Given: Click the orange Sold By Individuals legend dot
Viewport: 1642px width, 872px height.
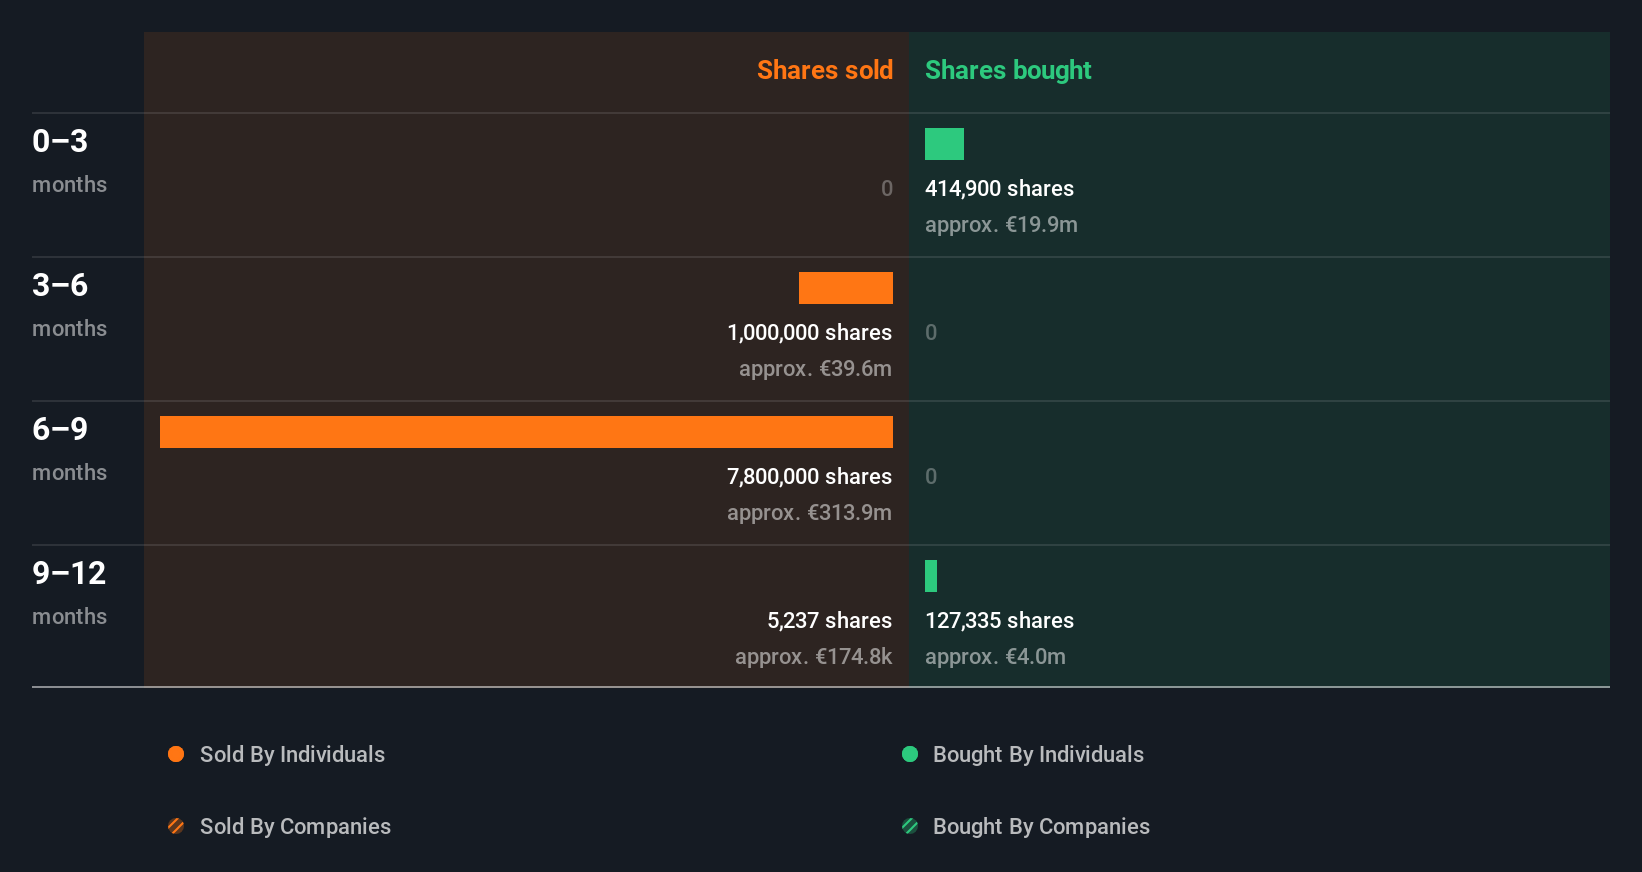Looking at the screenshot, I should pos(176,754).
